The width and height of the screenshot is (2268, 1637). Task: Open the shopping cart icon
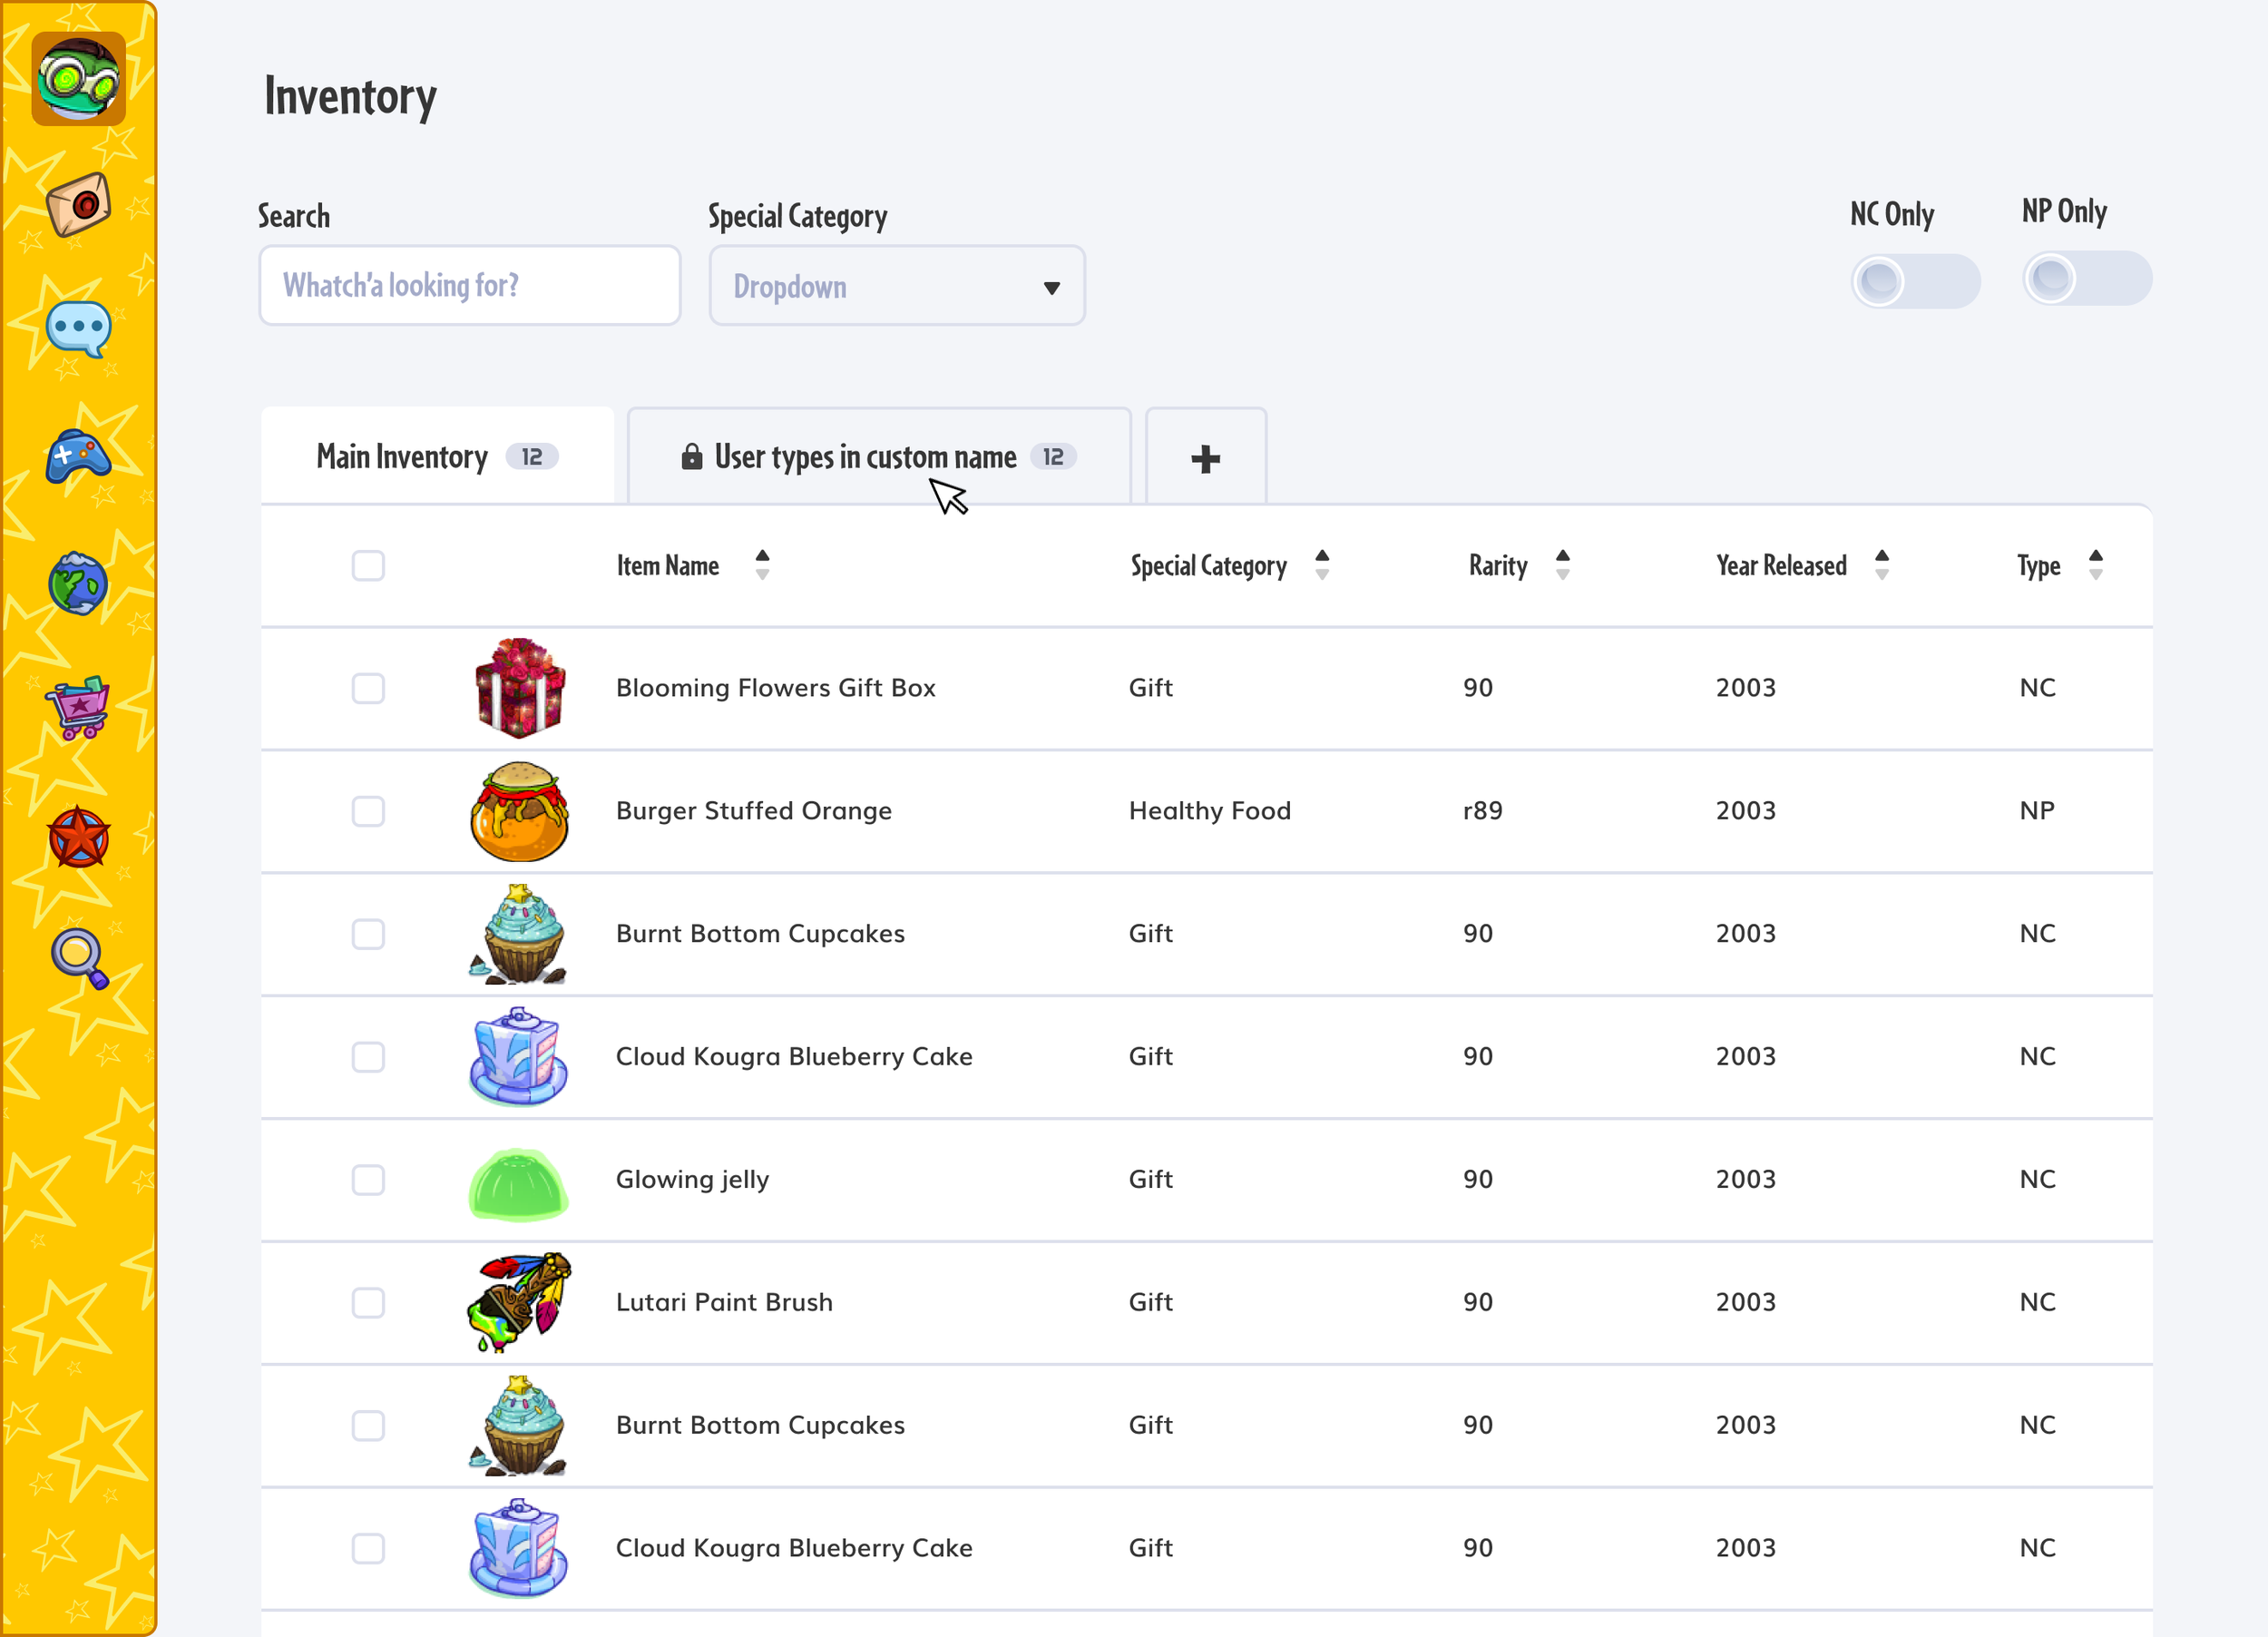pyautogui.click(x=78, y=709)
